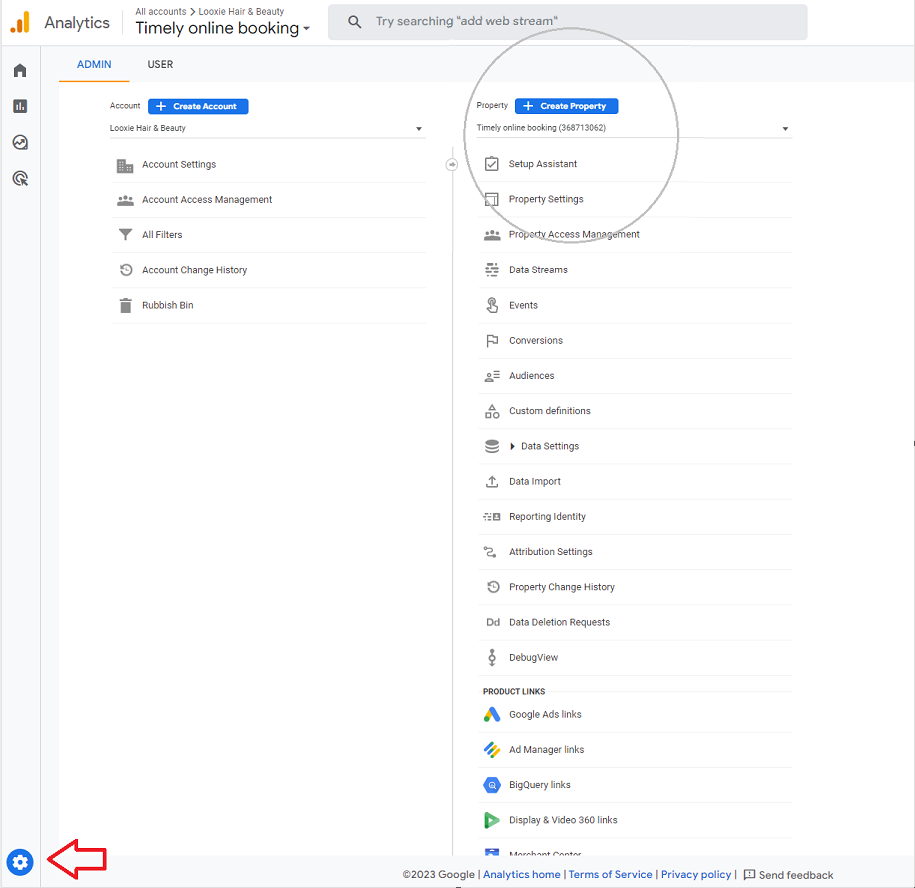Open BigQuery links
Image resolution: width=915 pixels, height=888 pixels.
(x=540, y=785)
